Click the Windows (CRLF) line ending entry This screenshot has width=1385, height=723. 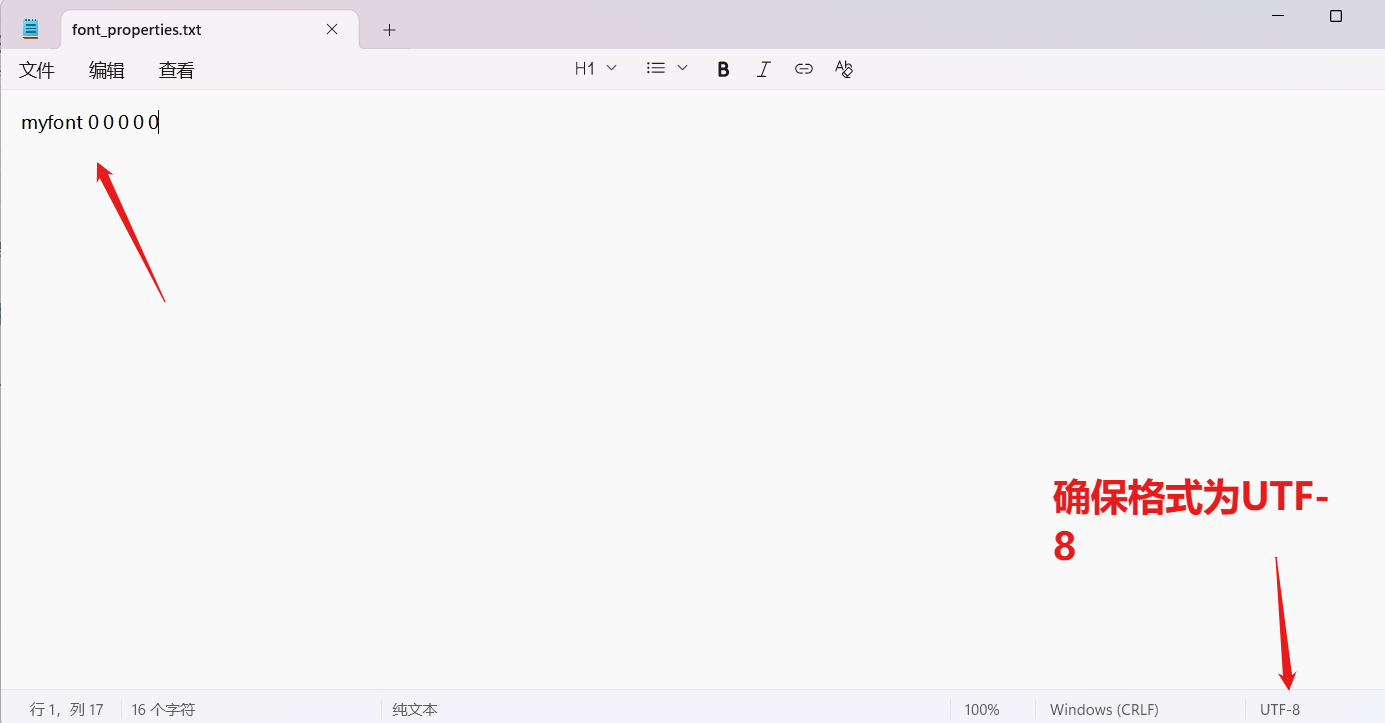(x=1104, y=709)
